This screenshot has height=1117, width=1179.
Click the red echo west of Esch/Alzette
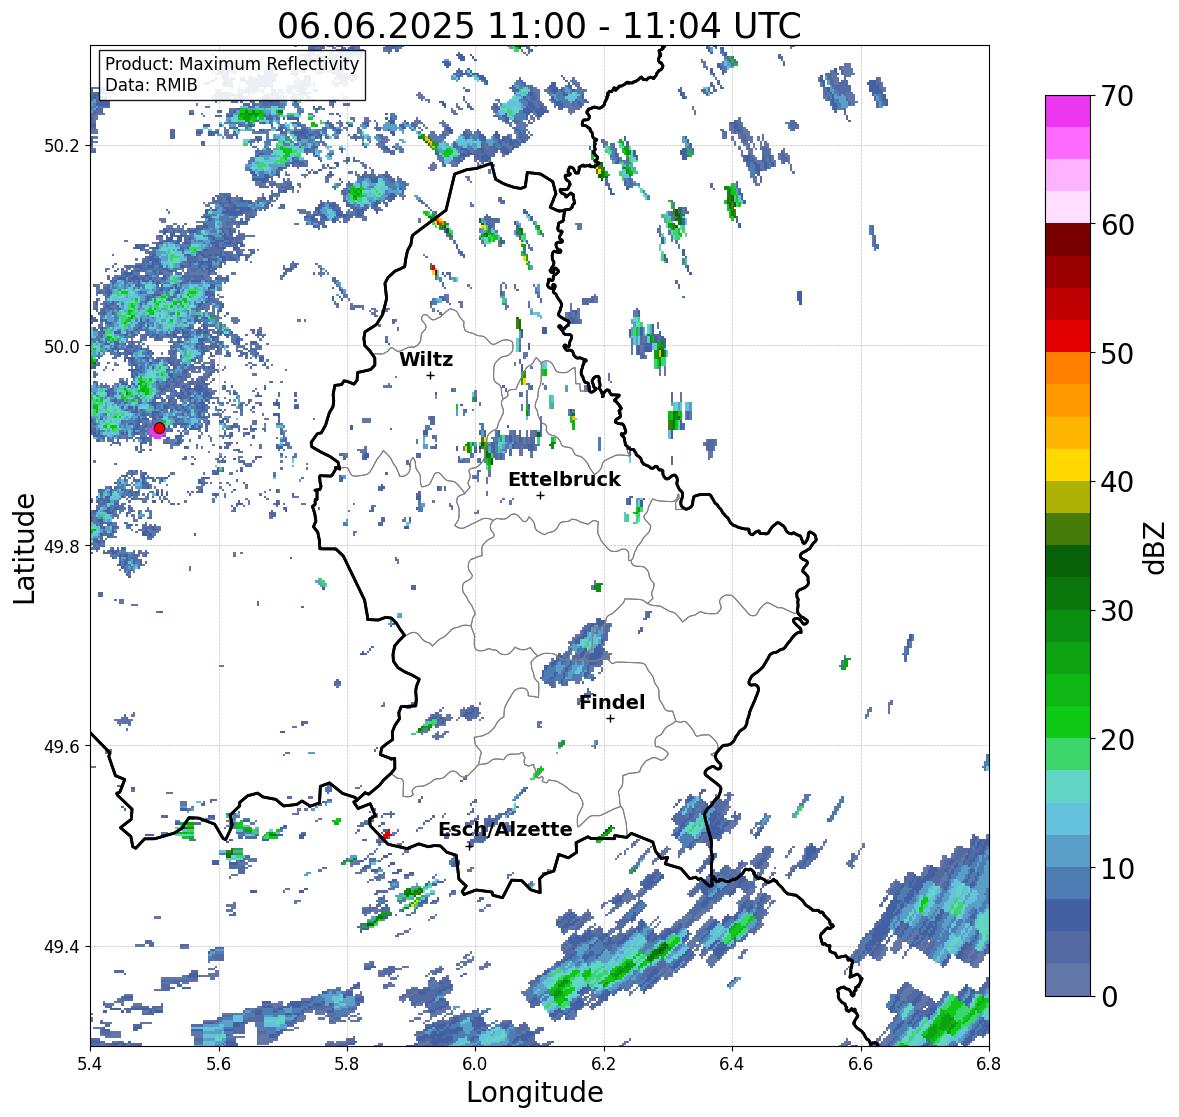[x=386, y=834]
